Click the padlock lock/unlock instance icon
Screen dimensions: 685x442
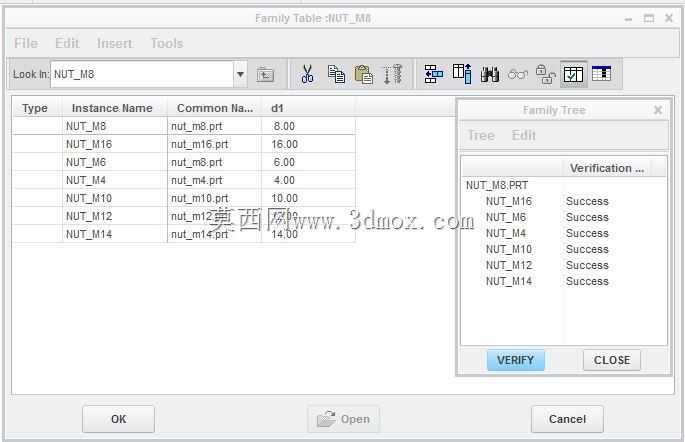pyautogui.click(x=546, y=74)
